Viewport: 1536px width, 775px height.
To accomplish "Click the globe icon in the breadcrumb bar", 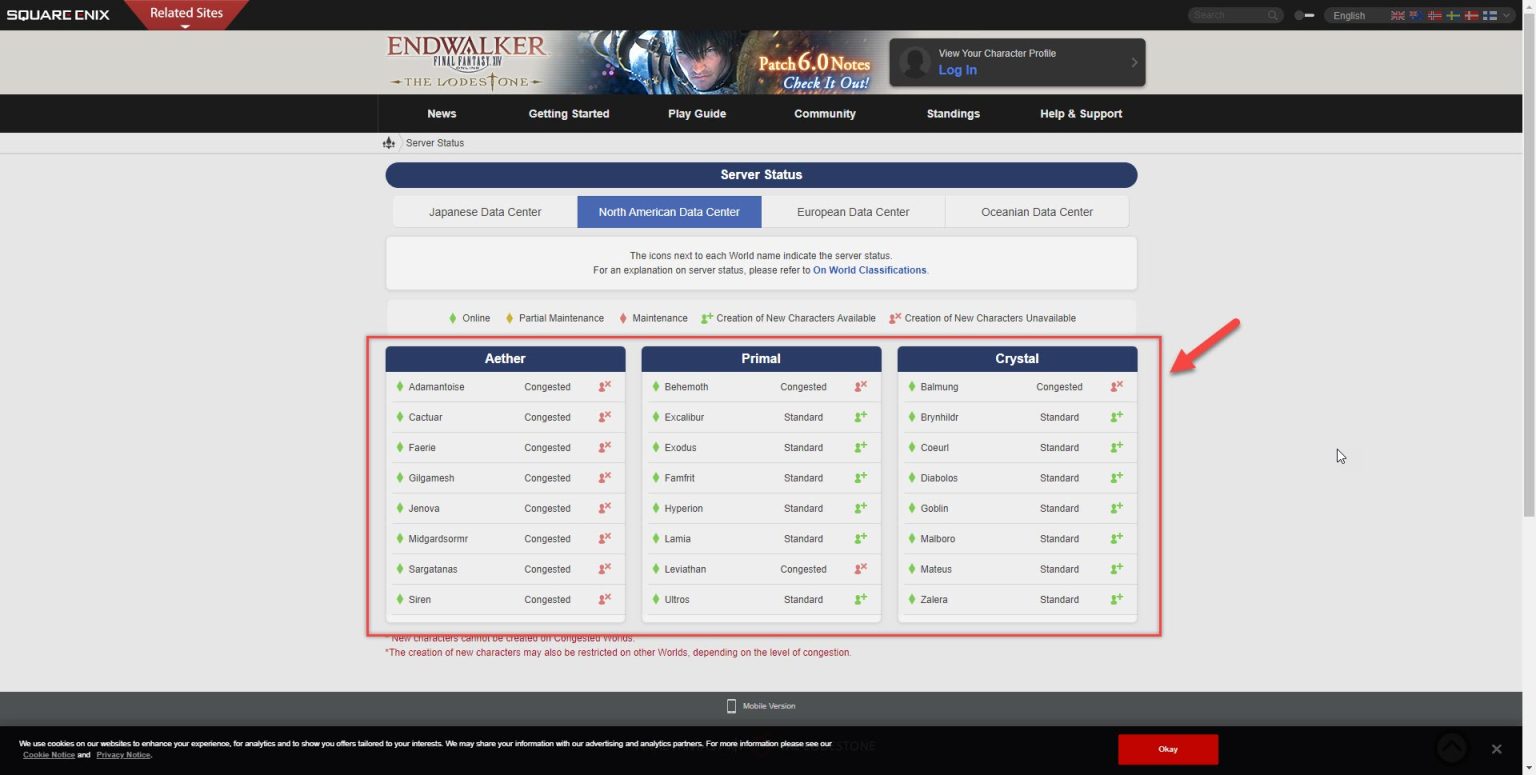I will point(389,142).
